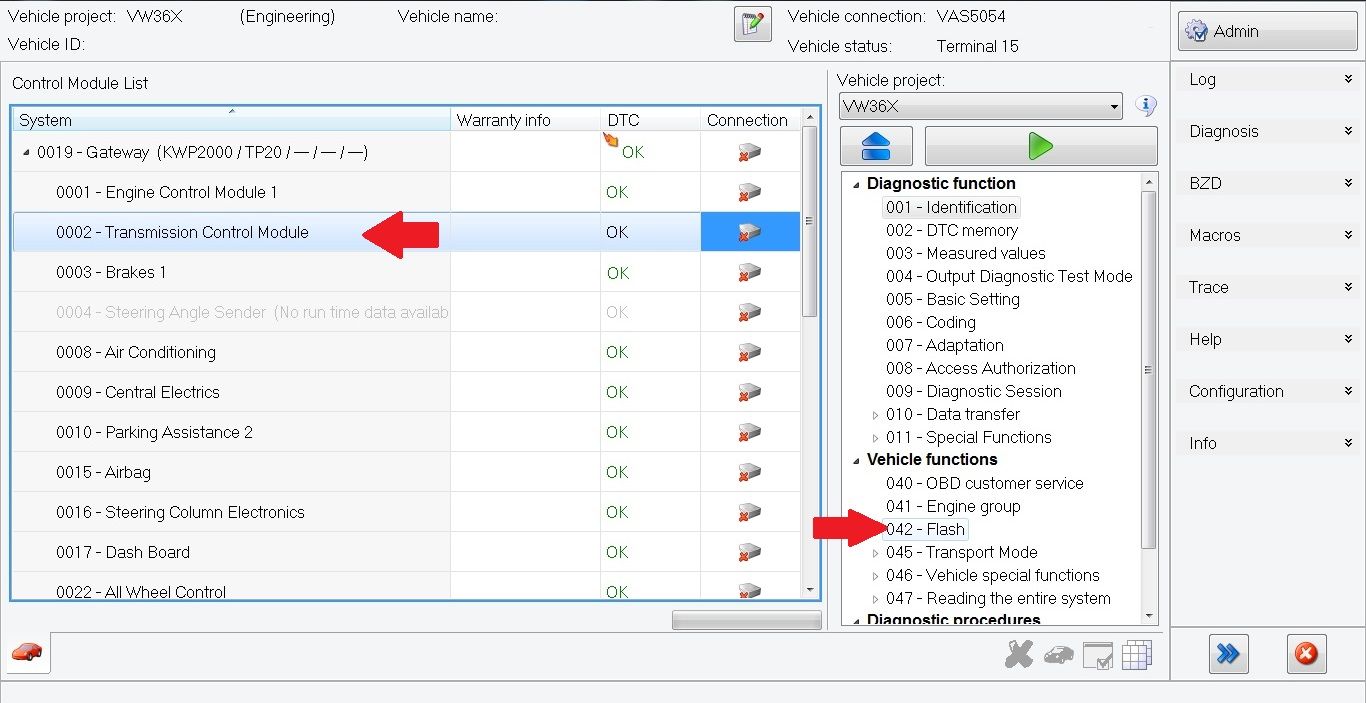
Task: Collapse the 0019 - Gateway tree node
Action: tap(26, 153)
